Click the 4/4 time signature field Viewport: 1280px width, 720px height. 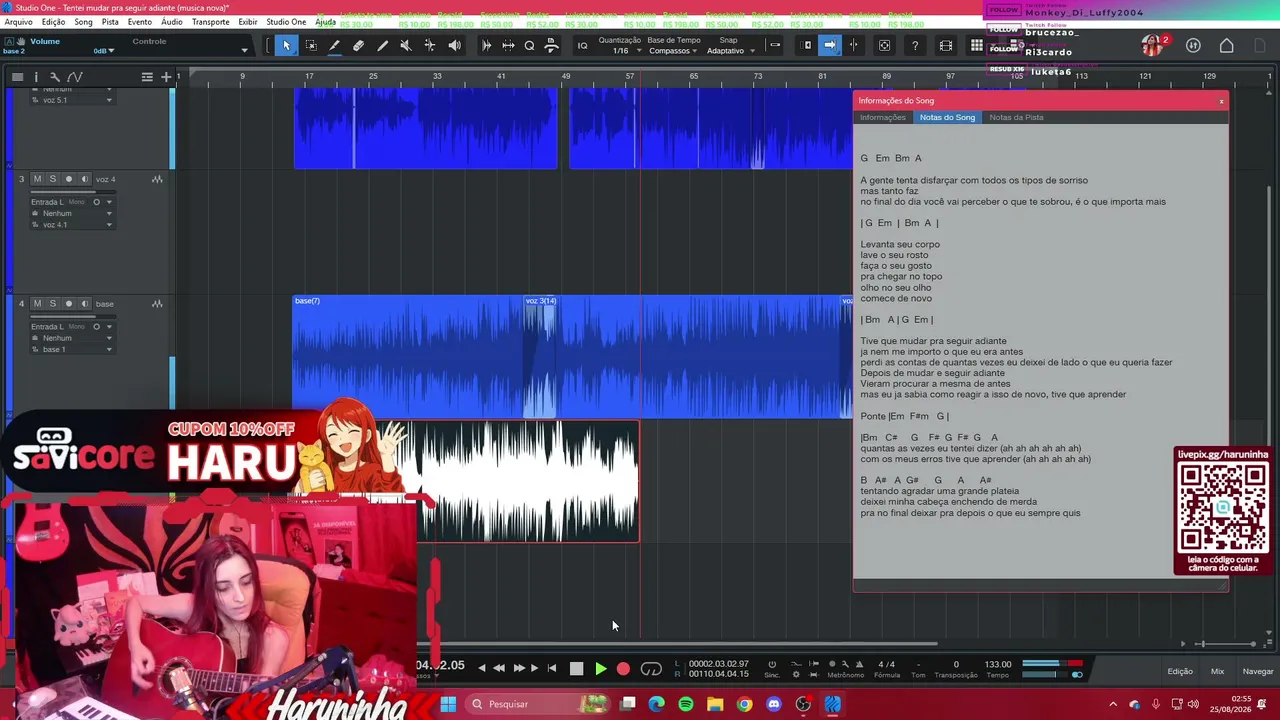click(x=886, y=664)
